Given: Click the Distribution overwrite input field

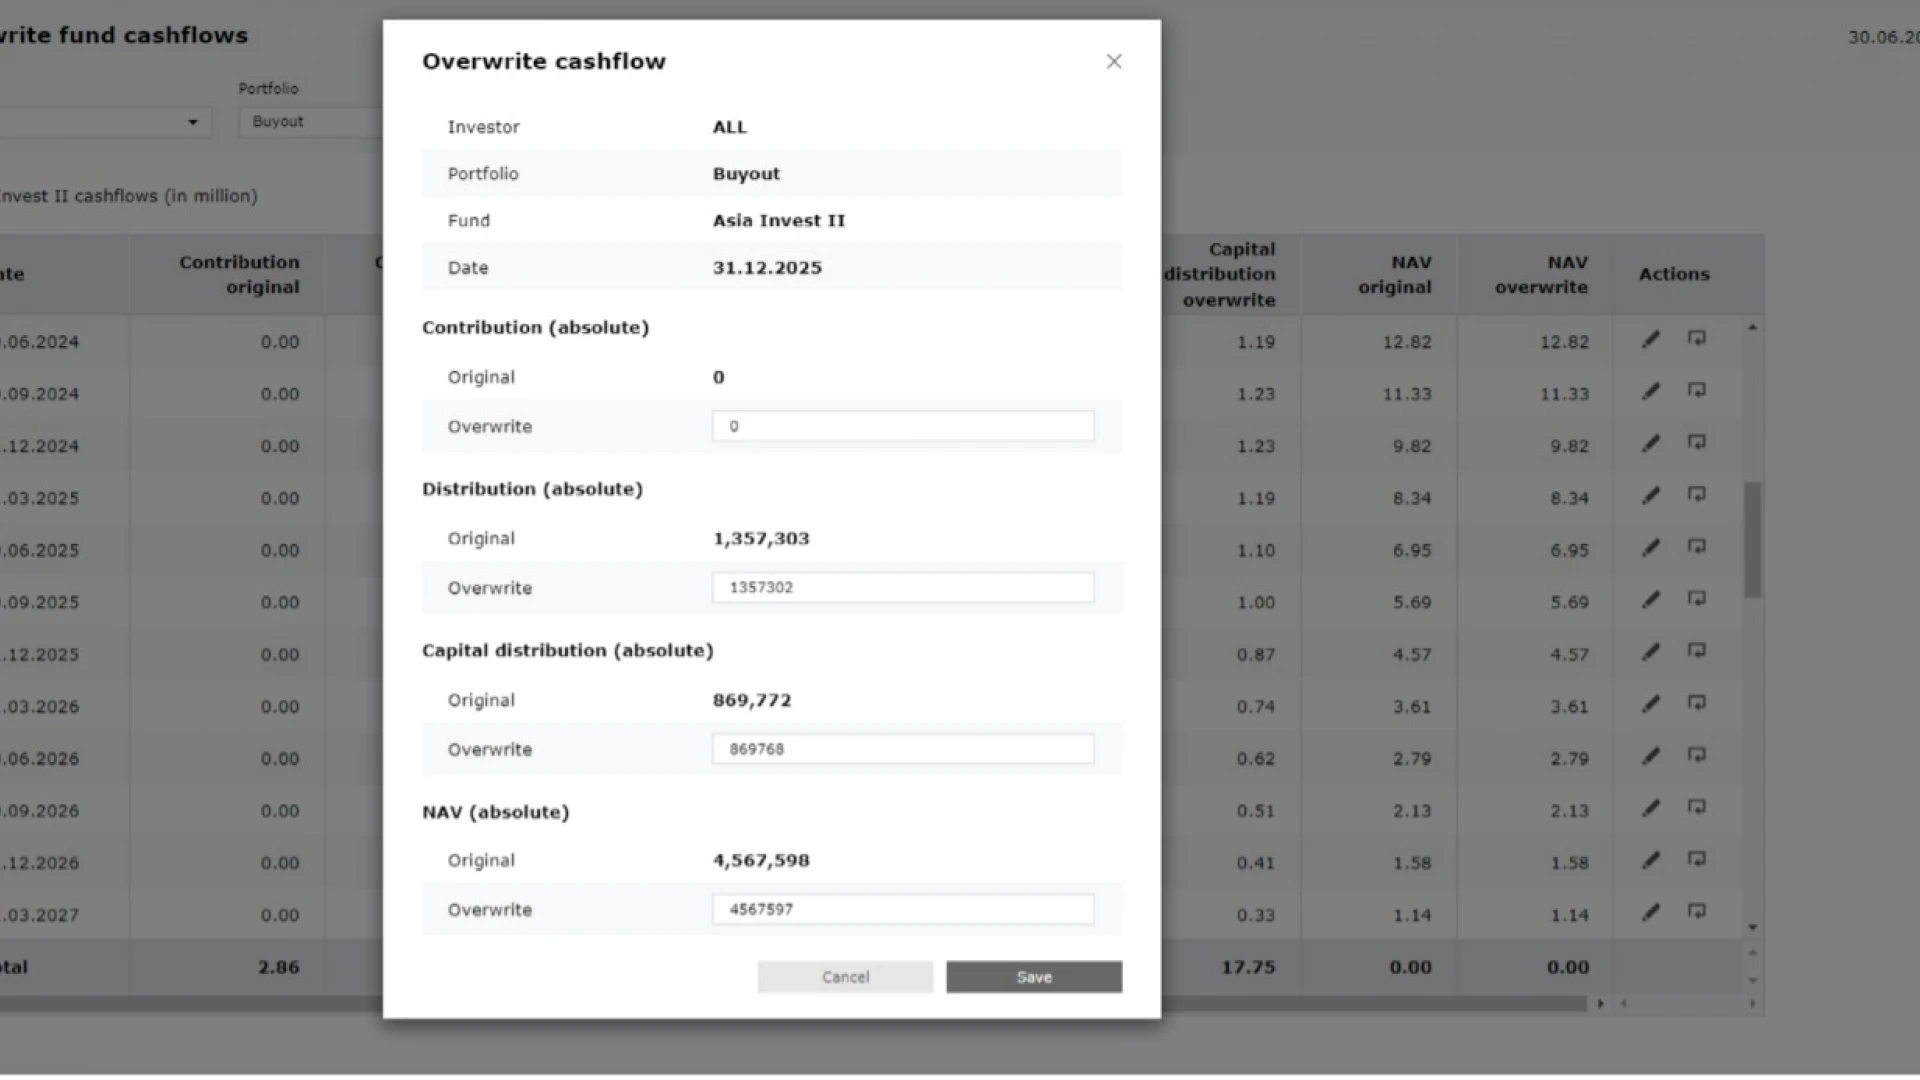Looking at the screenshot, I should coord(902,587).
